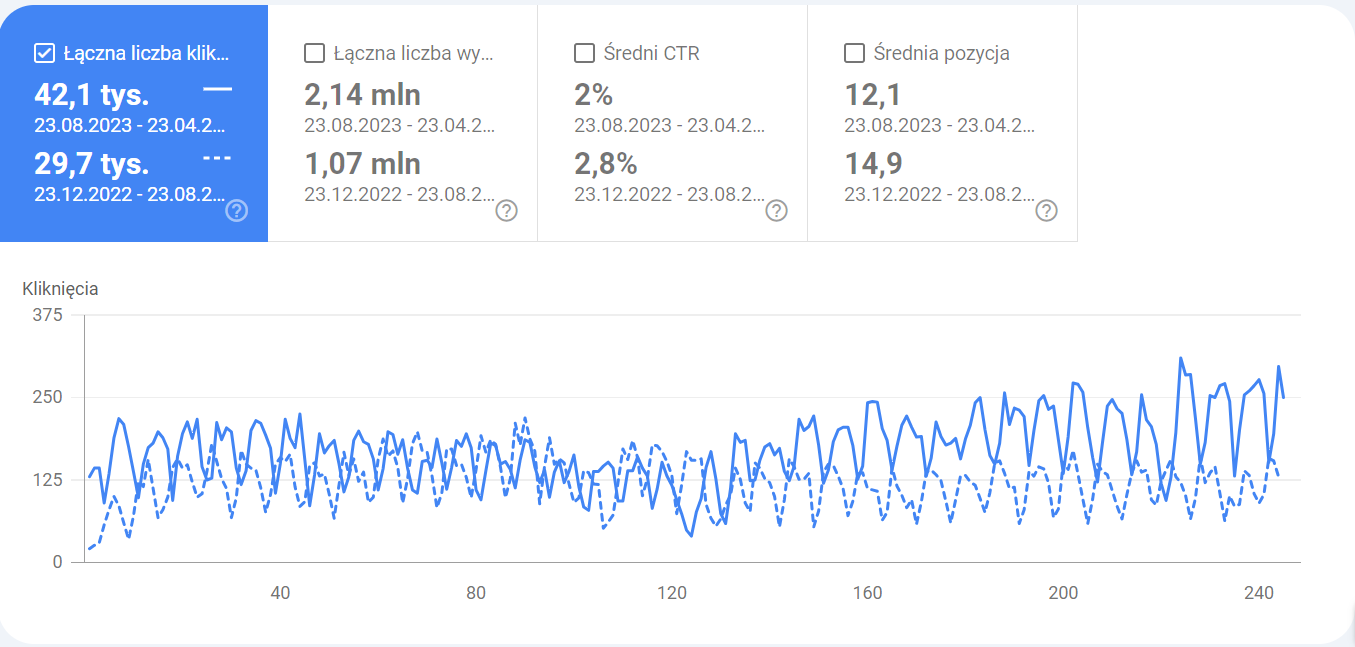1355x647 pixels.
Task: Click help icon in Średnia pozycja card
Action: [x=1046, y=210]
